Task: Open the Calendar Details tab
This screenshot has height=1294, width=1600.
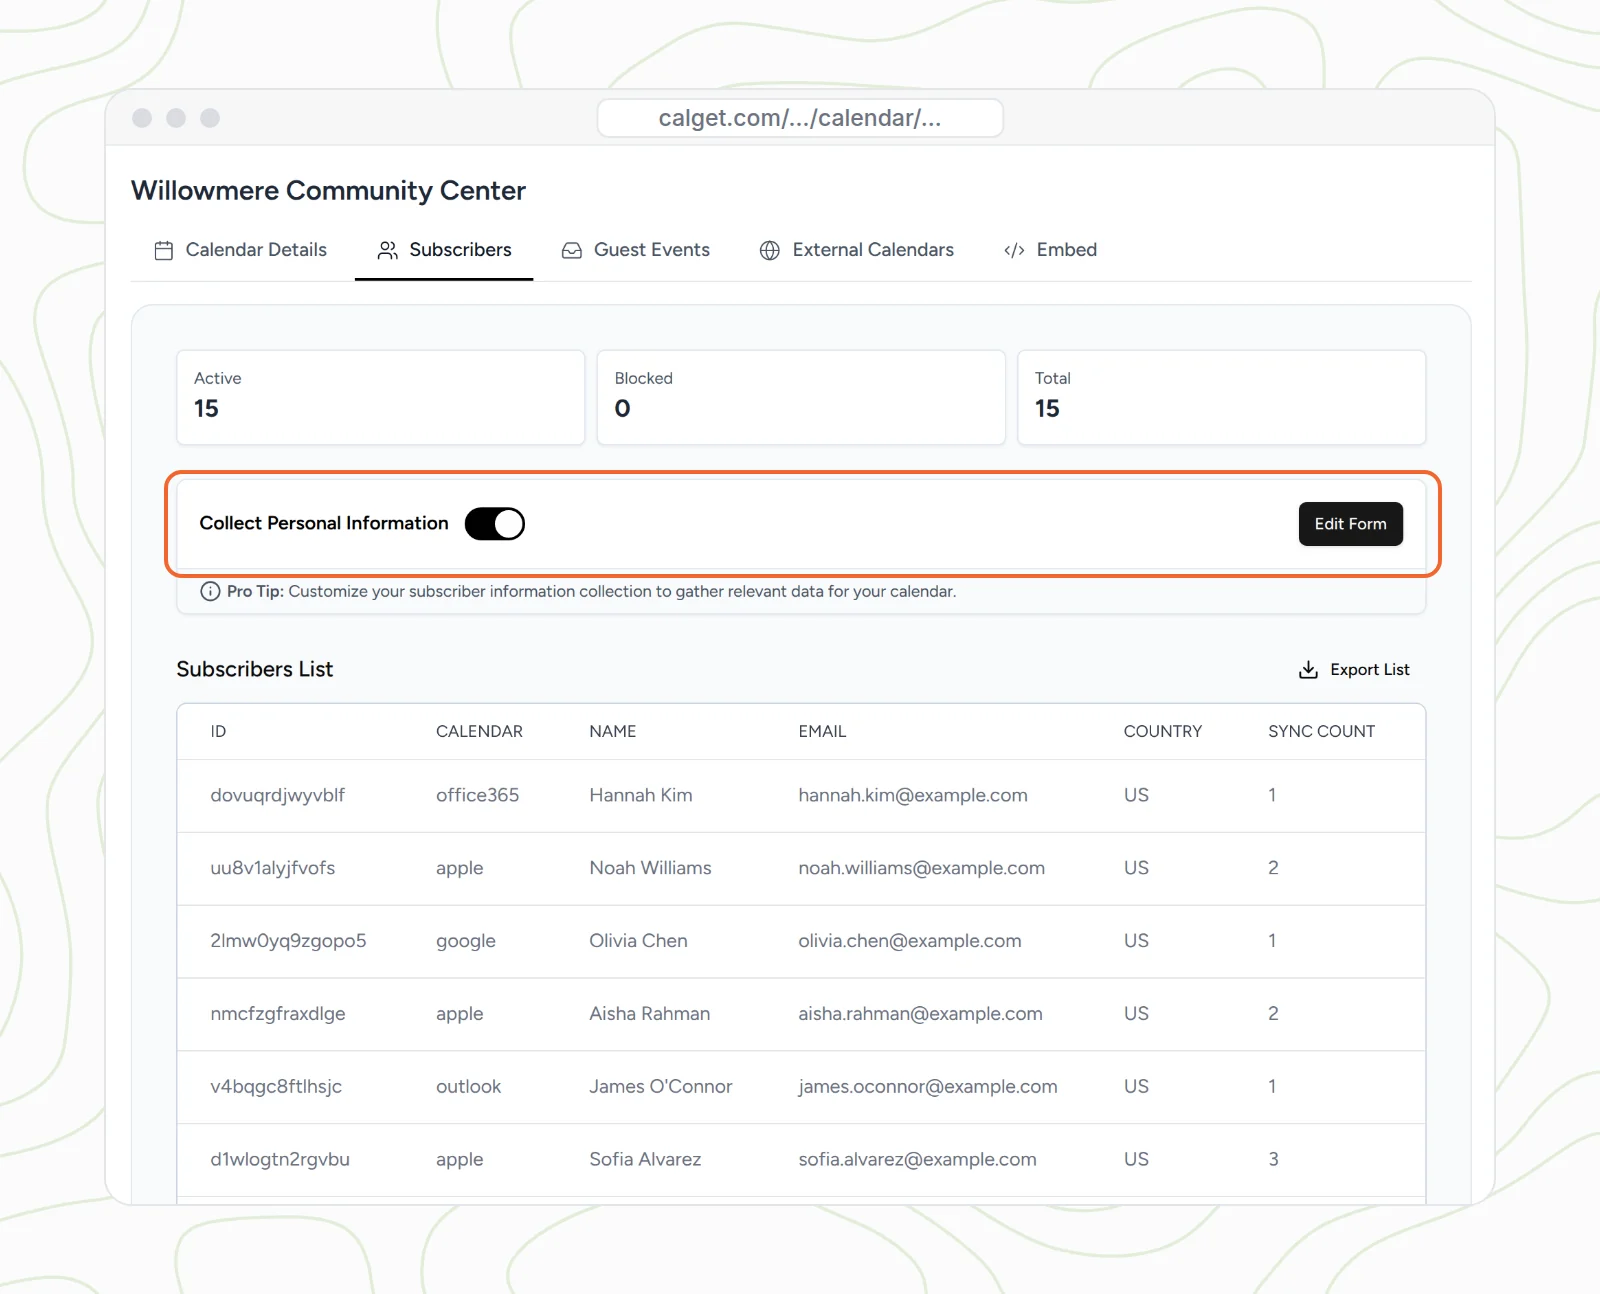Action: tap(241, 250)
